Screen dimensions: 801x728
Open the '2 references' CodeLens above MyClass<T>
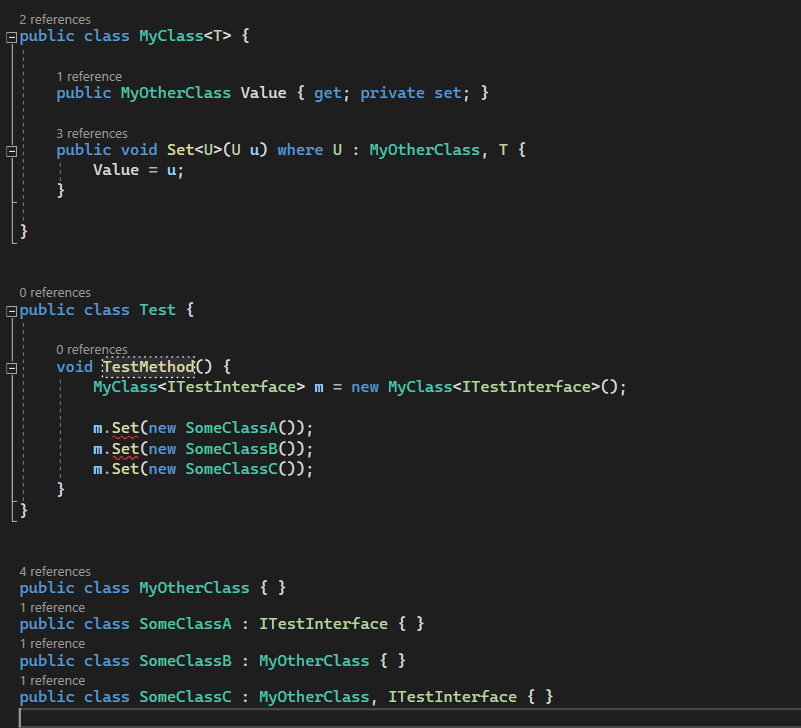pyautogui.click(x=55, y=19)
